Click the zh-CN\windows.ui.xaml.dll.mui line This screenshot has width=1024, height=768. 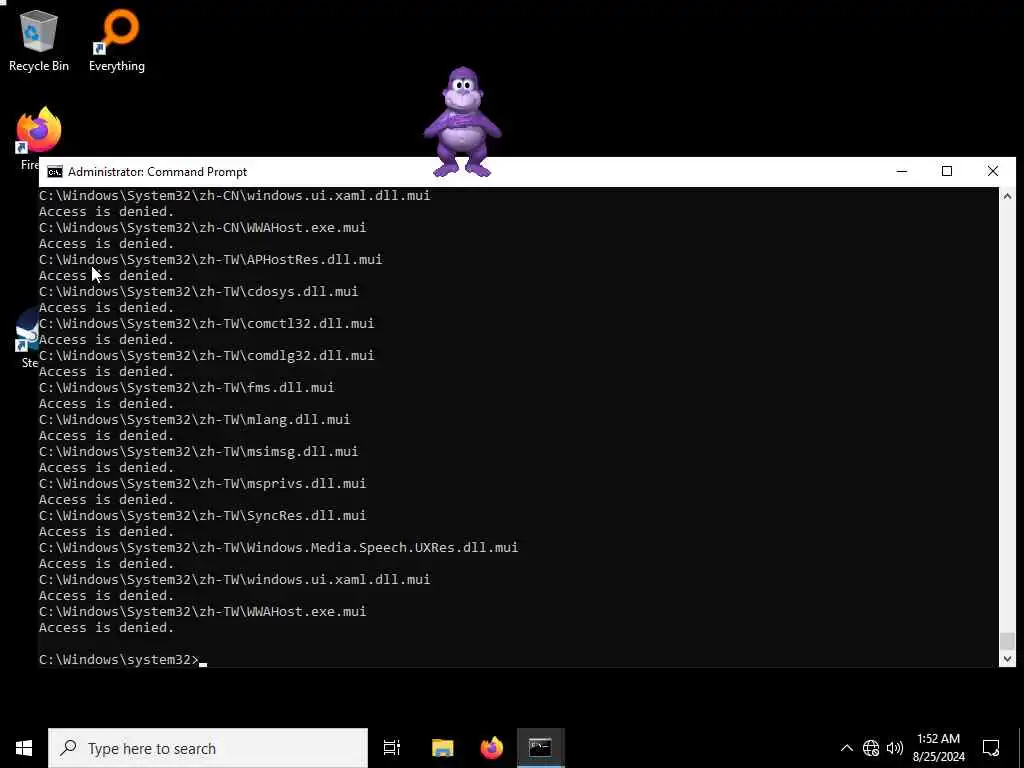click(234, 195)
